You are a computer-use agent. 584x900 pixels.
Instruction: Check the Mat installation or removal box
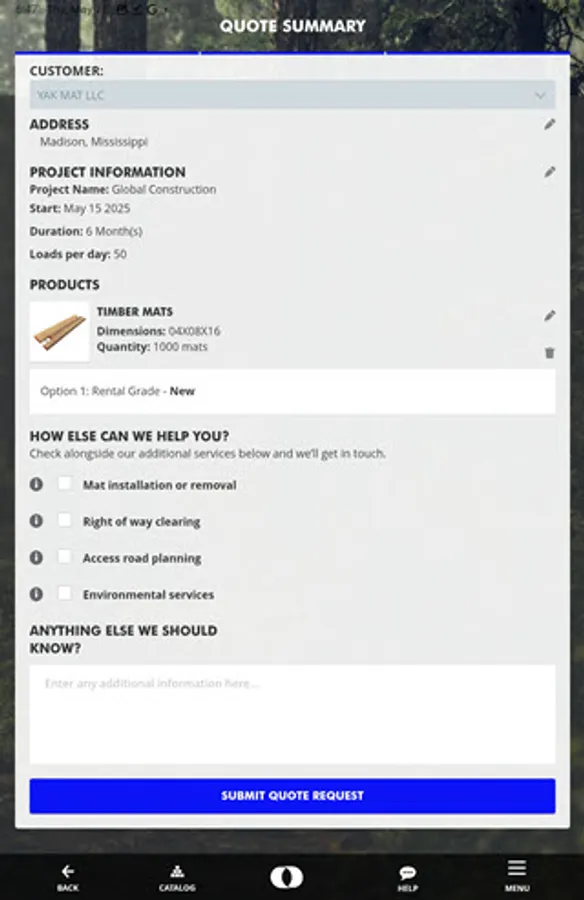[66, 484]
